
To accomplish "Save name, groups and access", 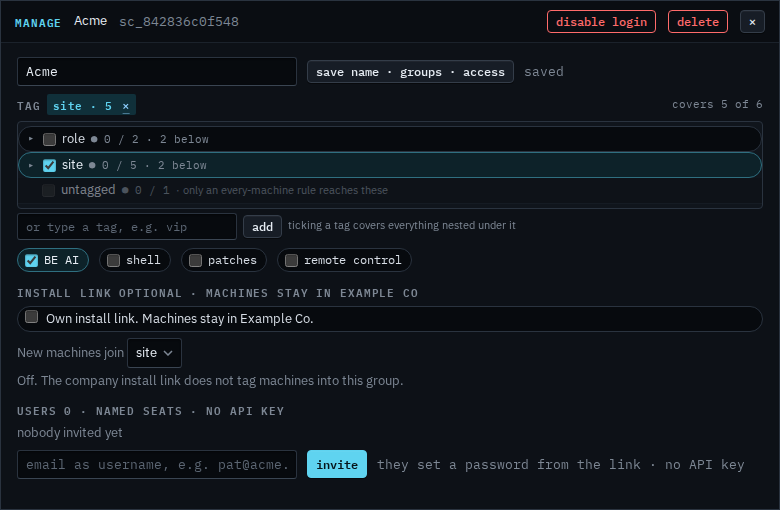I will click(x=410, y=72).
